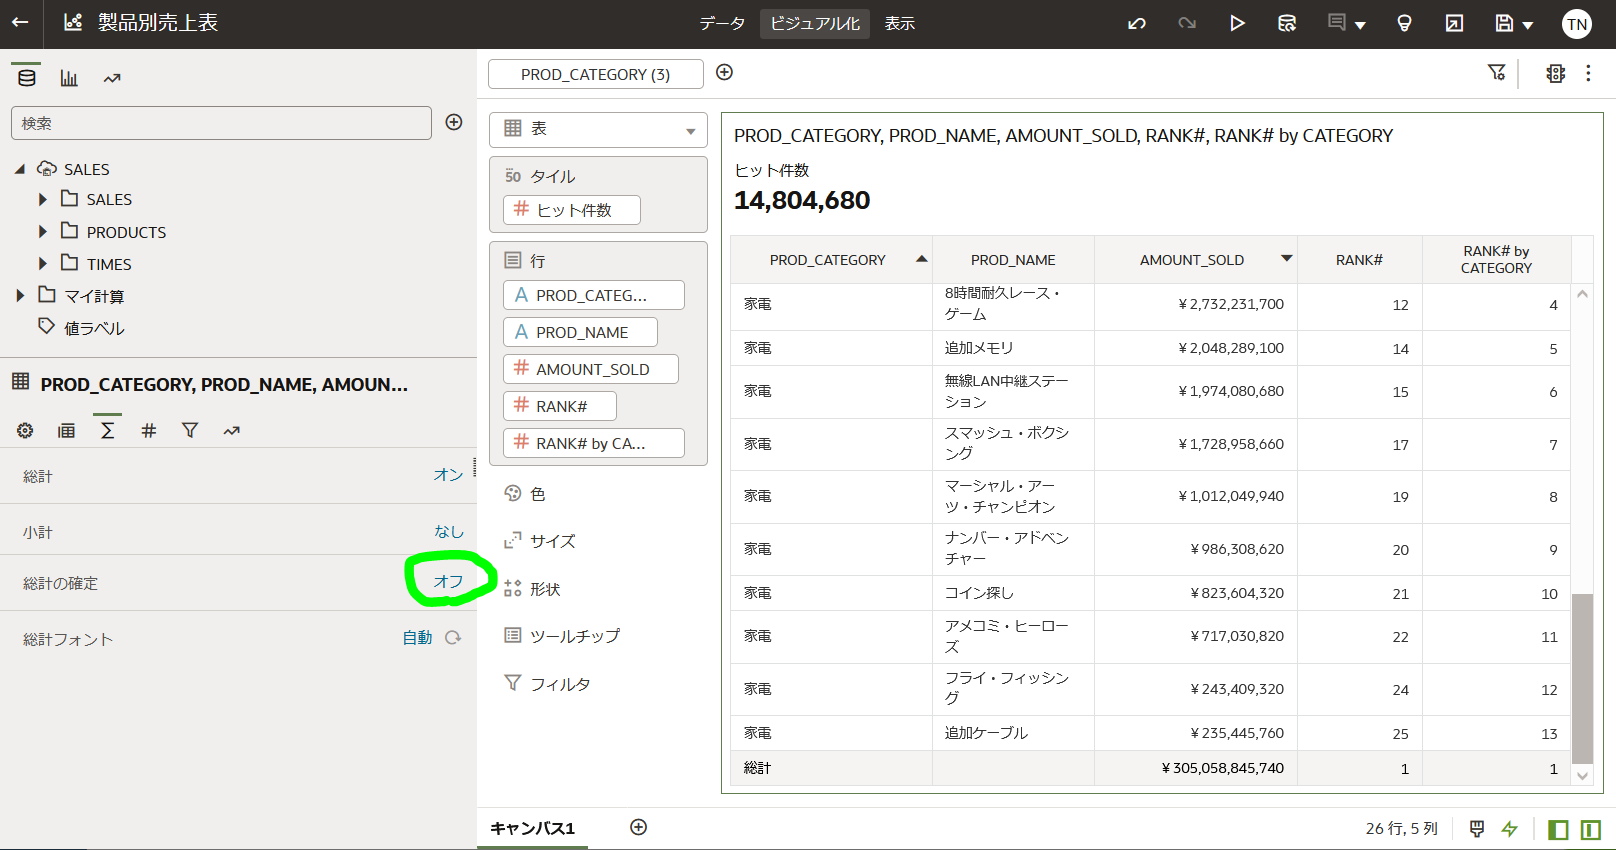The image size is (1616, 850).
Task: Expand the マイ計算 folder
Action: (x=20, y=296)
